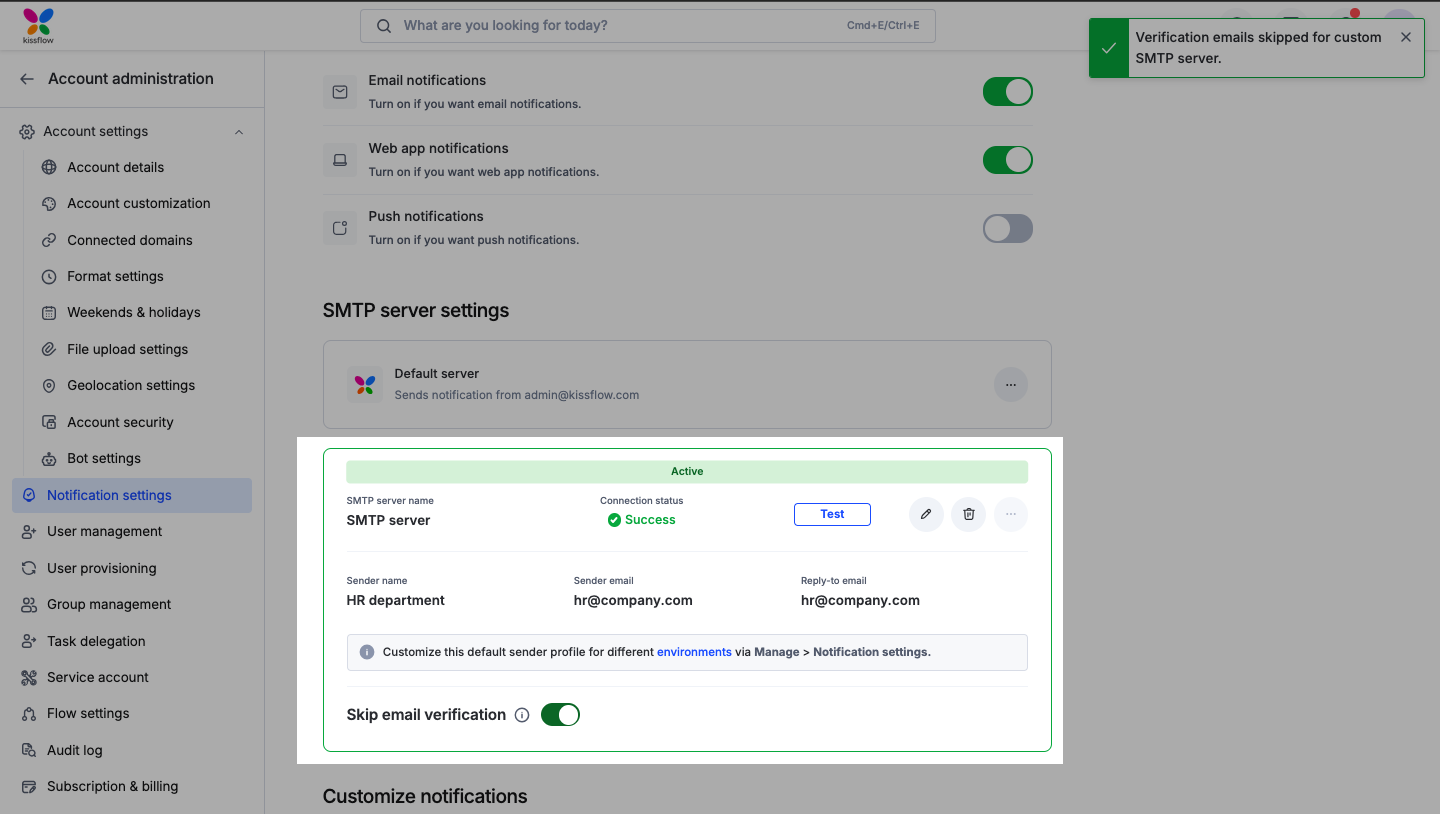Screen dimensions: 1440x814
Task: Open the Default server three-dot options
Action: (x=1011, y=385)
